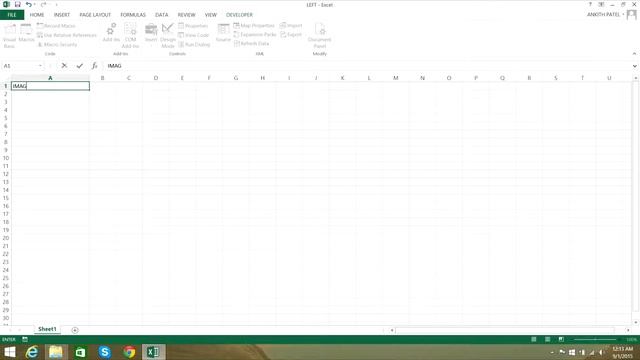Open the XML Source pane
The width and height of the screenshot is (640, 360).
[223, 33]
